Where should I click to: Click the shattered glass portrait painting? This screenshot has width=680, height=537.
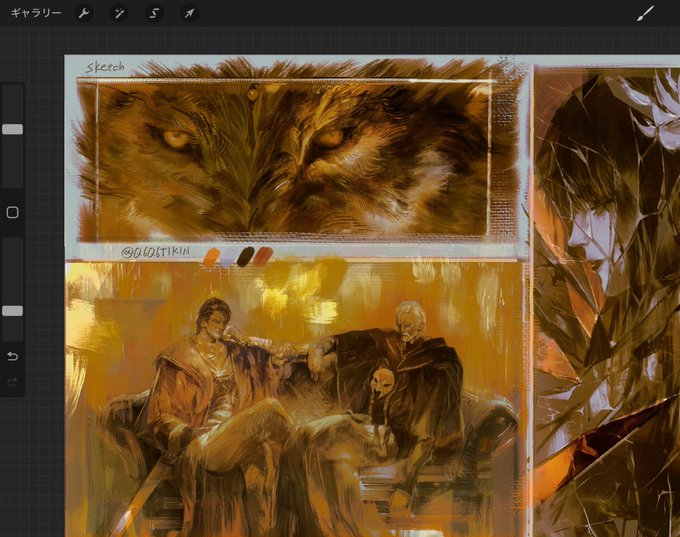coord(606,301)
